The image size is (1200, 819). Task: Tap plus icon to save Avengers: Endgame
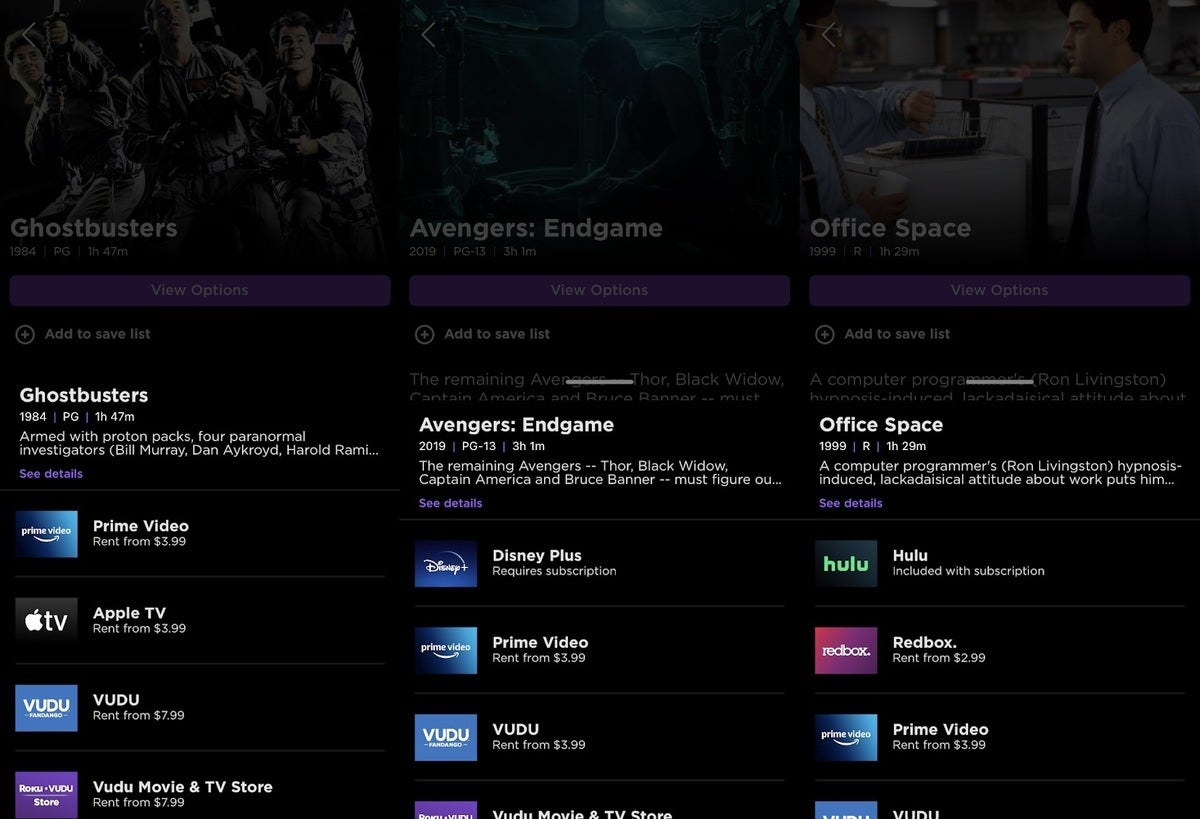(425, 334)
